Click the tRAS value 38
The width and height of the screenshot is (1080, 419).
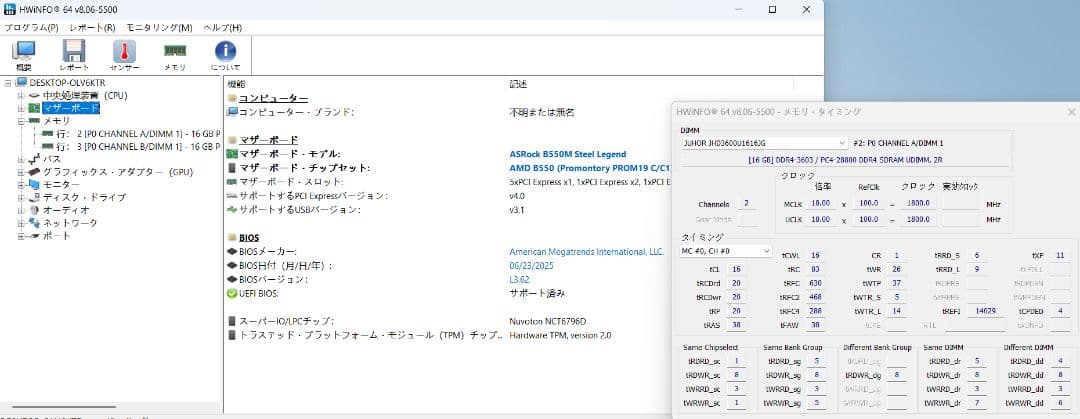736,325
